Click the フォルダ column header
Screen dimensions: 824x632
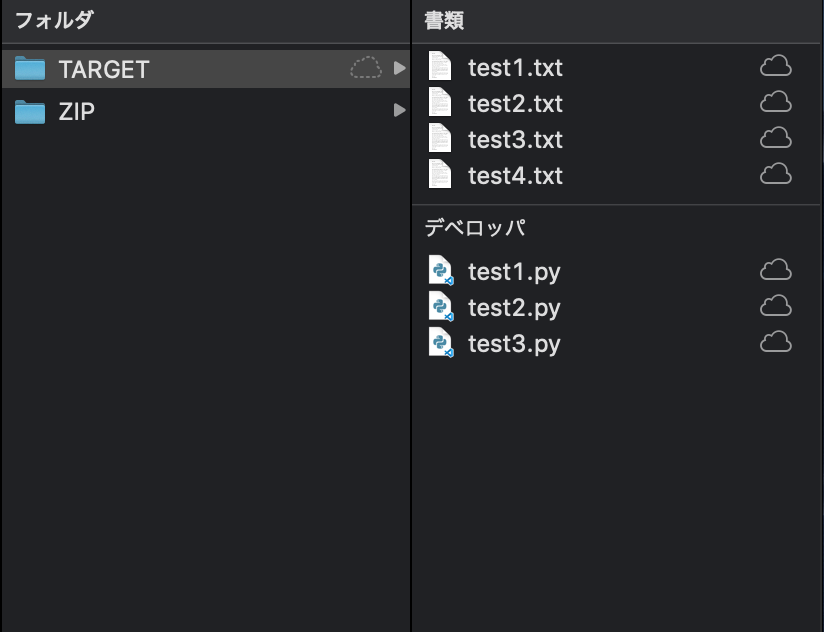54,20
